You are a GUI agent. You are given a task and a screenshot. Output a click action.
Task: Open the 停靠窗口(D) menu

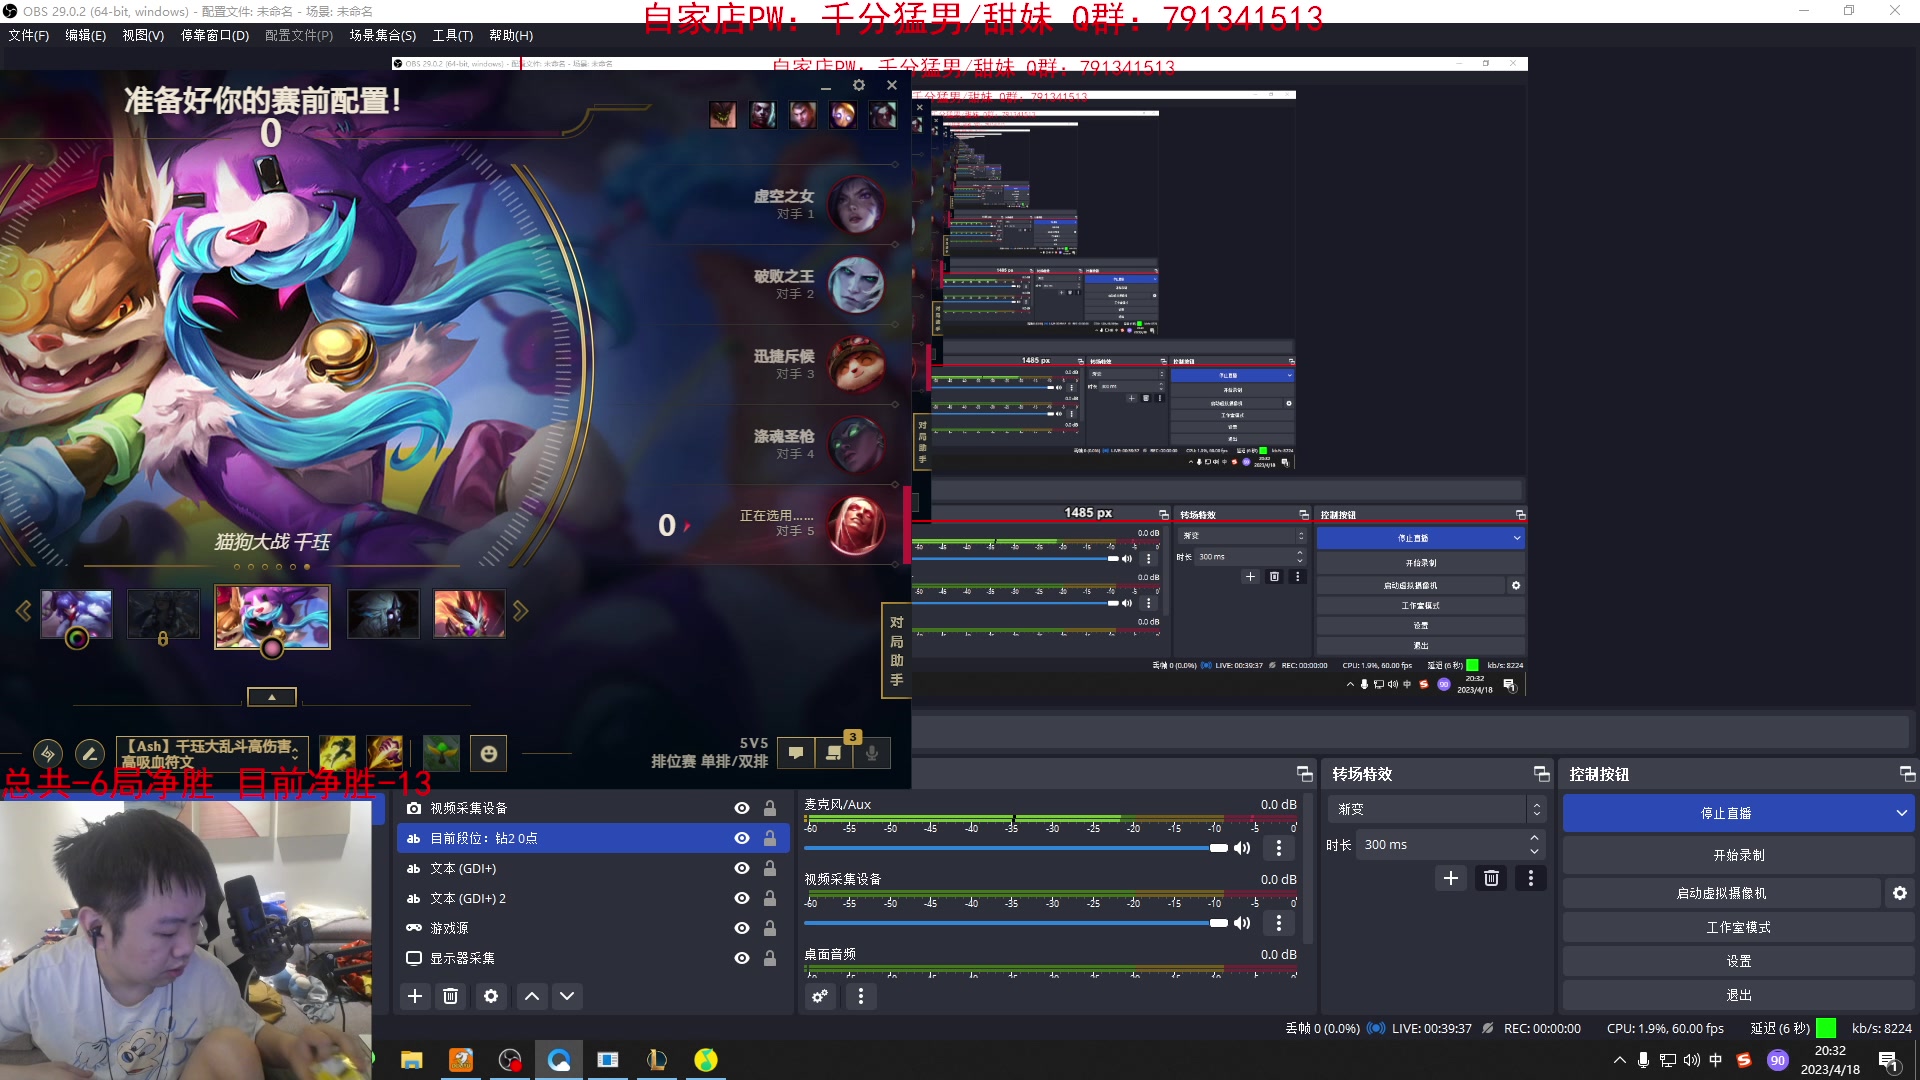point(215,35)
